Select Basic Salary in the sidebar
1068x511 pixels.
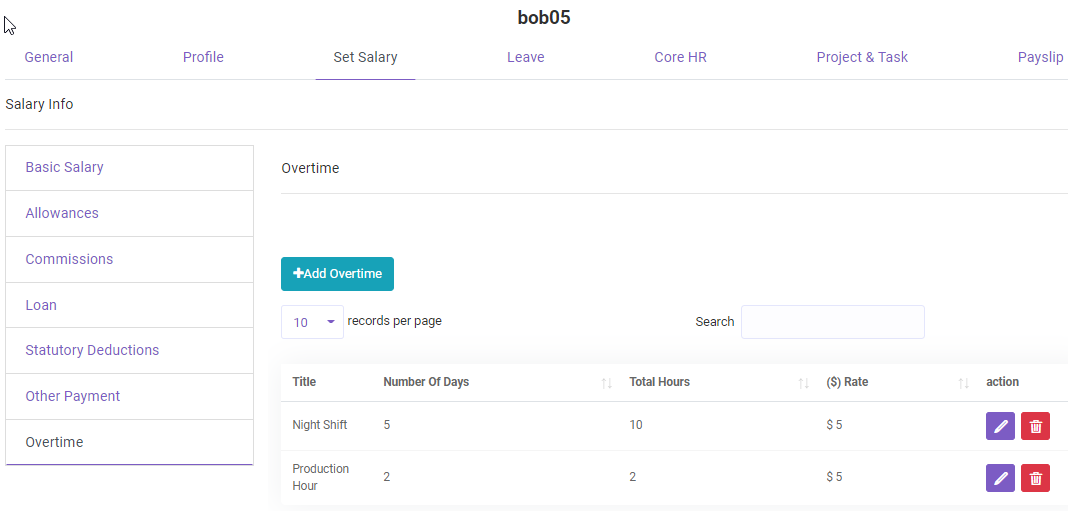coord(65,167)
